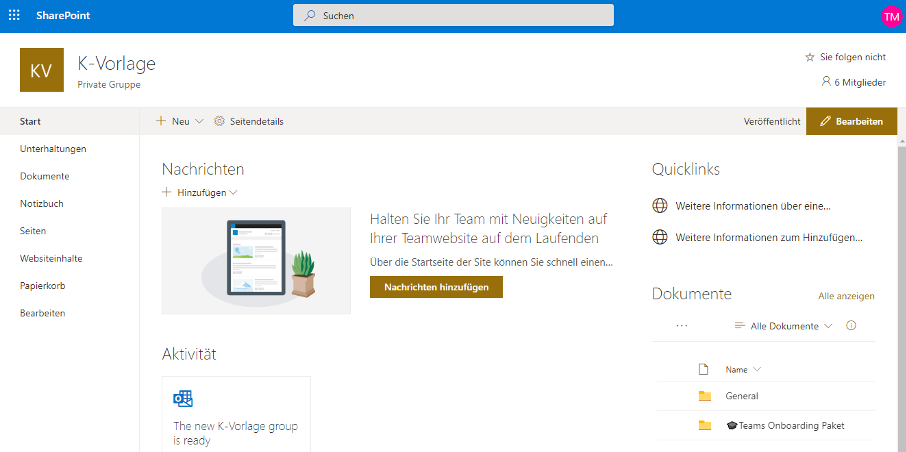Open Dokumente in site navigation
This screenshot has width=906, height=452.
pyautogui.click(x=44, y=176)
